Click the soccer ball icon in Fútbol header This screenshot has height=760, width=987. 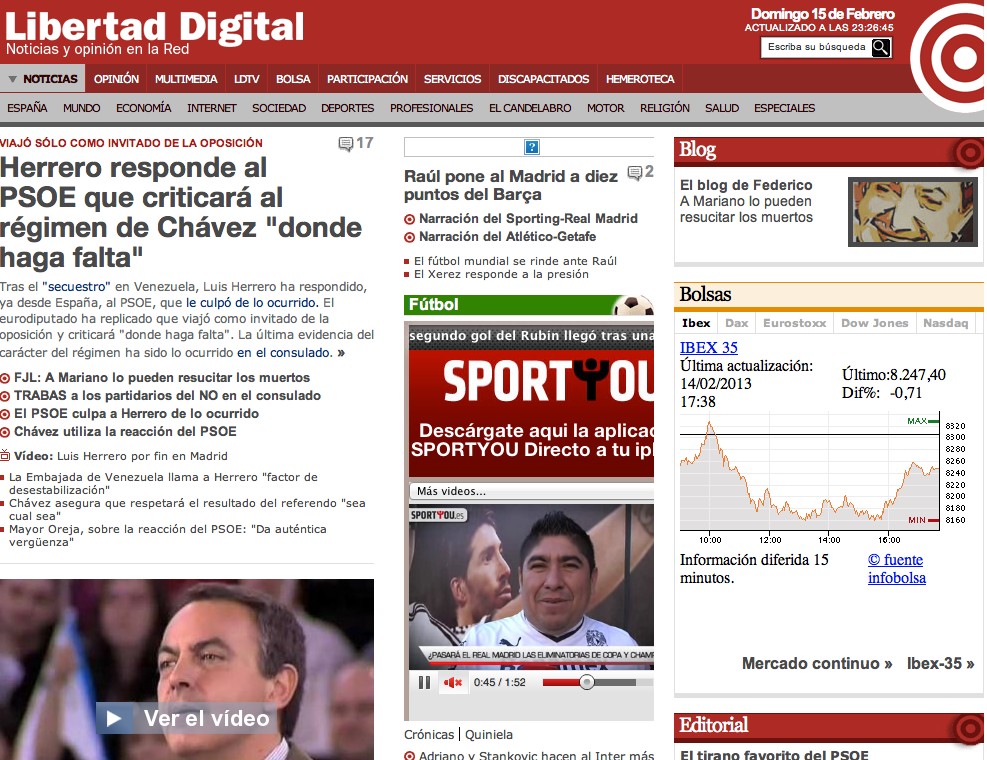coord(632,304)
